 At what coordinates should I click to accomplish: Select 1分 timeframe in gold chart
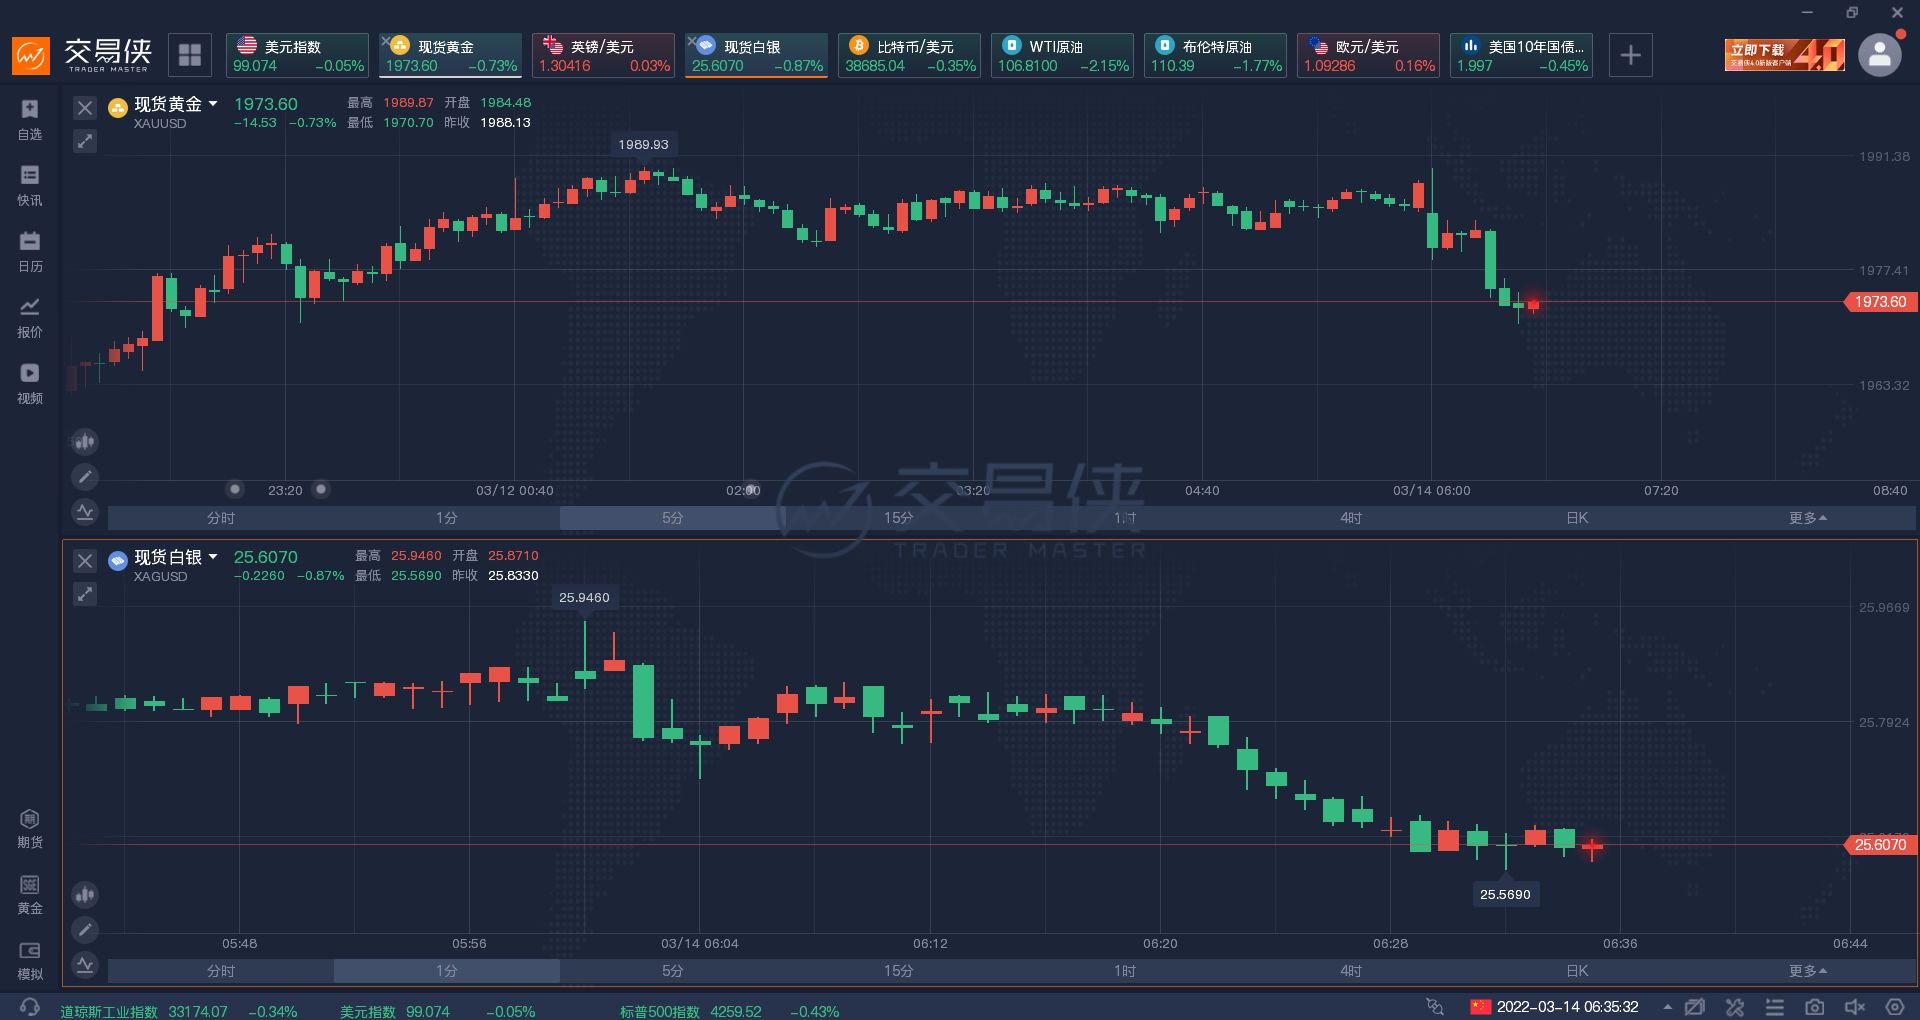pos(447,518)
